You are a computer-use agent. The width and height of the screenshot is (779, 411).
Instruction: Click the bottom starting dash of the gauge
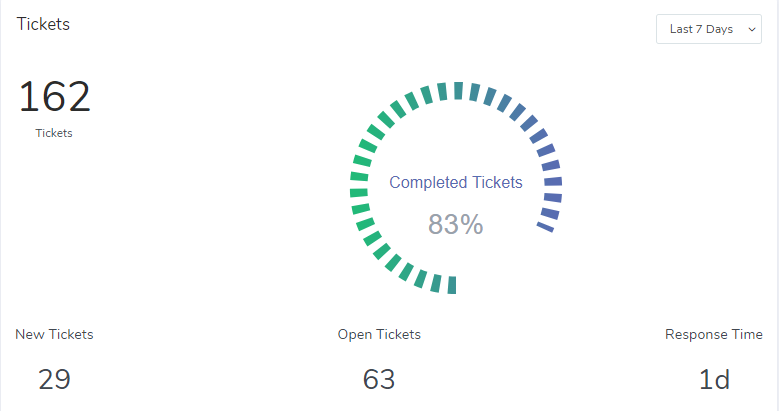452,285
